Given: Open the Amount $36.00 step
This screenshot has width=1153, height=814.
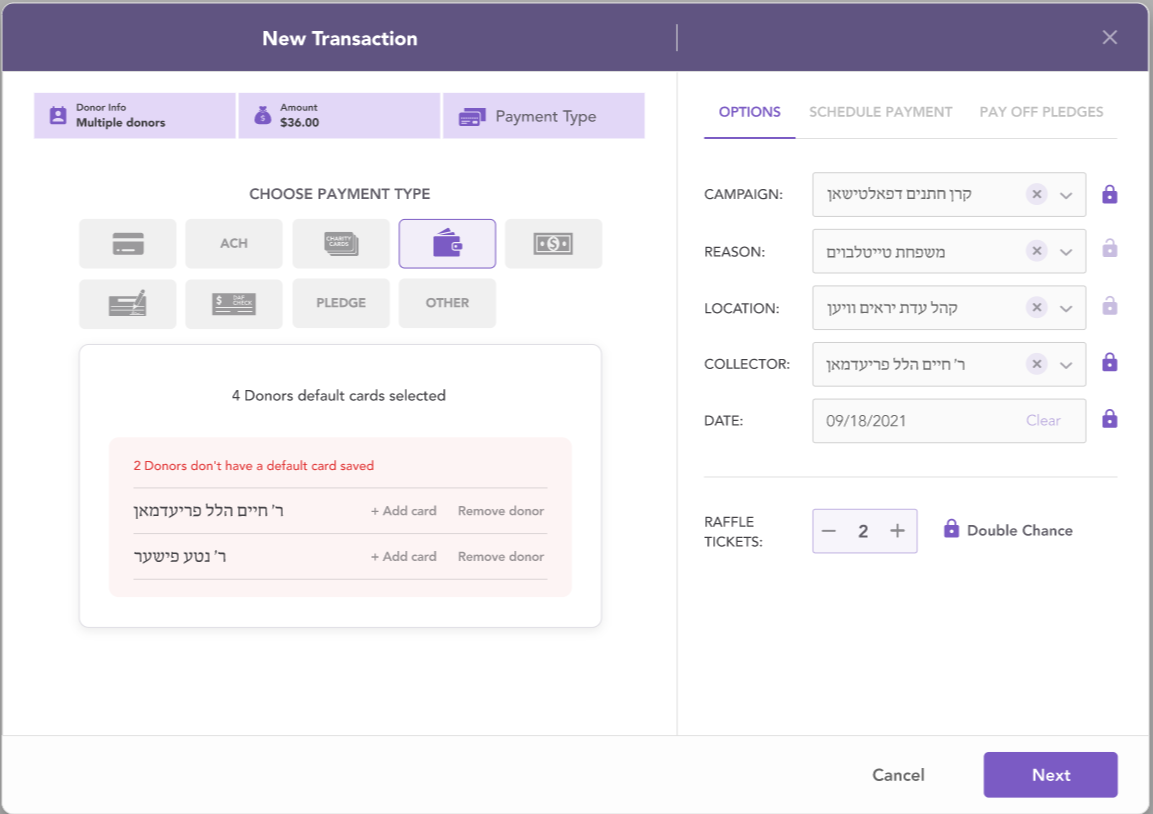Looking at the screenshot, I should tap(339, 115).
